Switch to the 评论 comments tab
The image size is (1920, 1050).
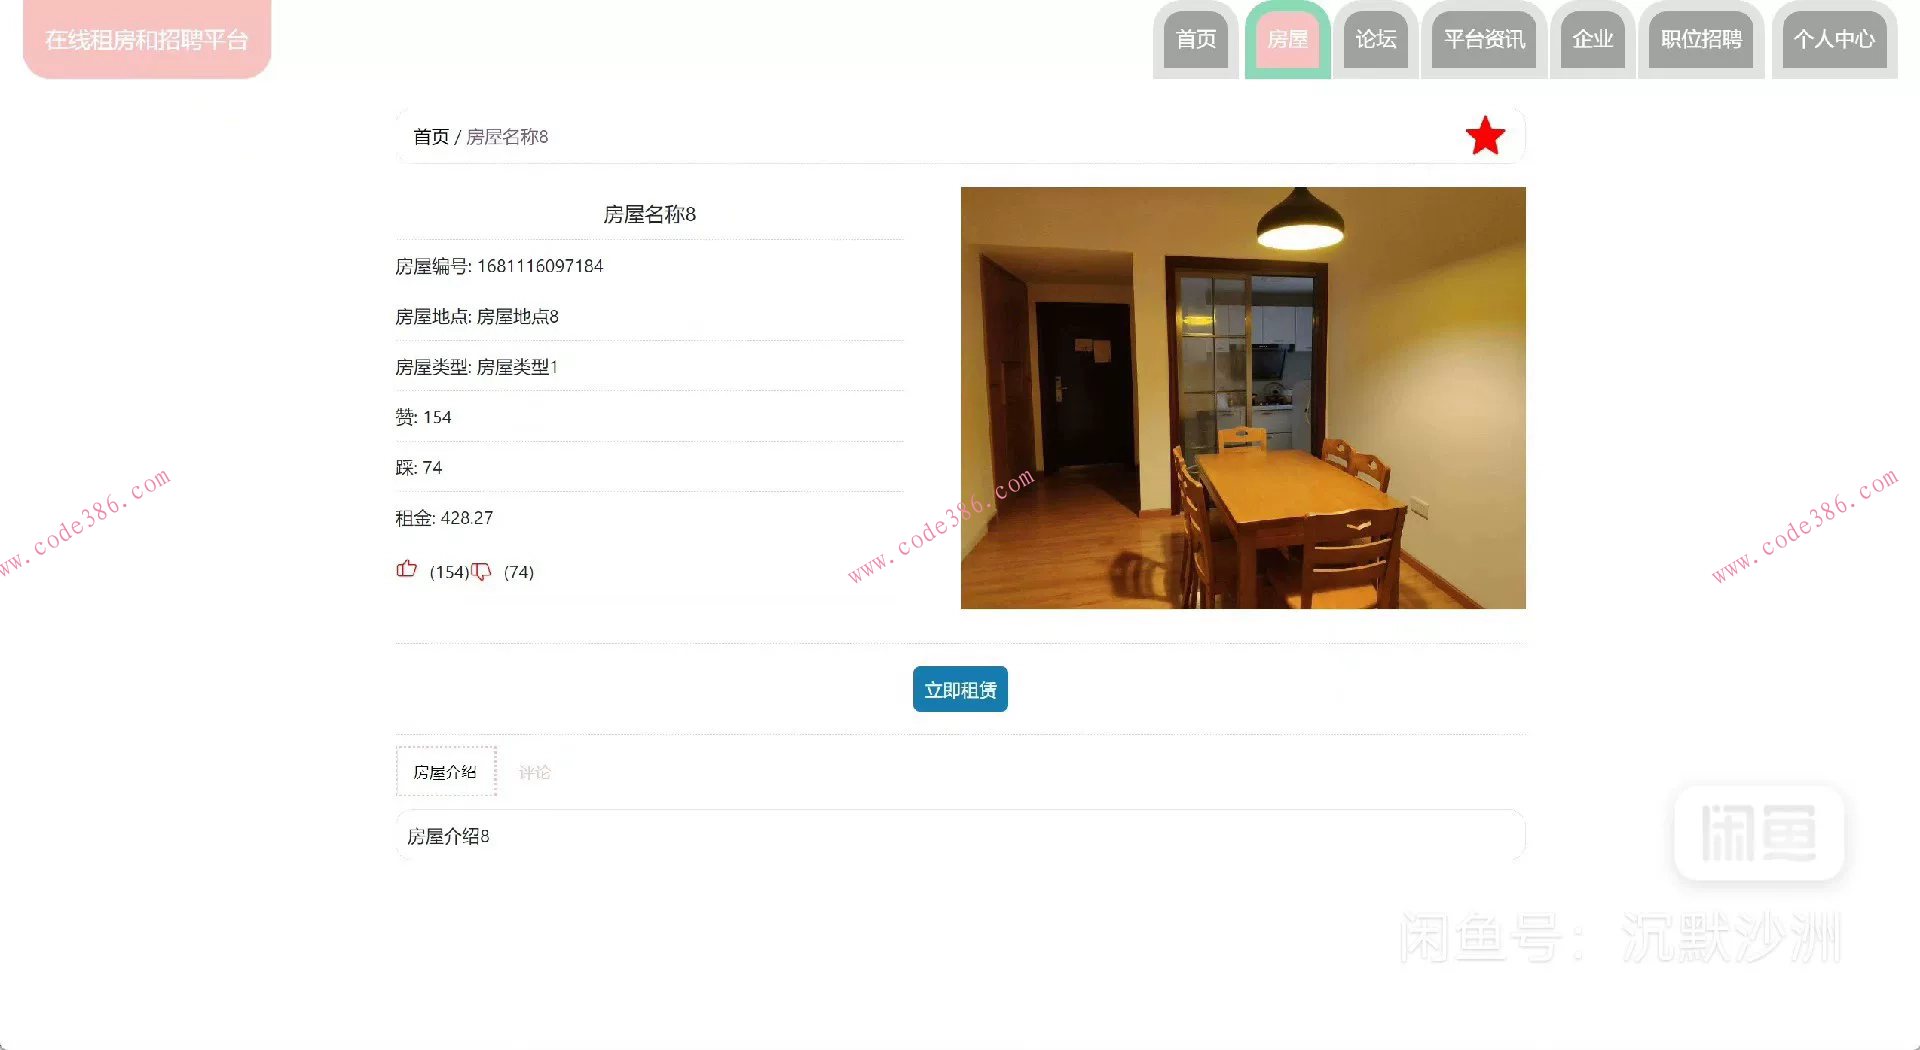tap(535, 771)
